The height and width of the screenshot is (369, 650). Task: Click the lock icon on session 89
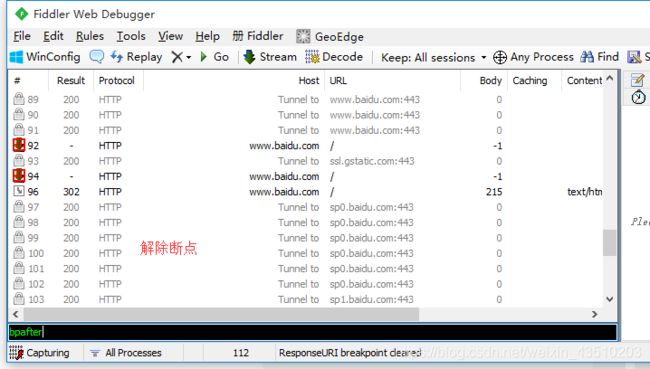point(19,99)
